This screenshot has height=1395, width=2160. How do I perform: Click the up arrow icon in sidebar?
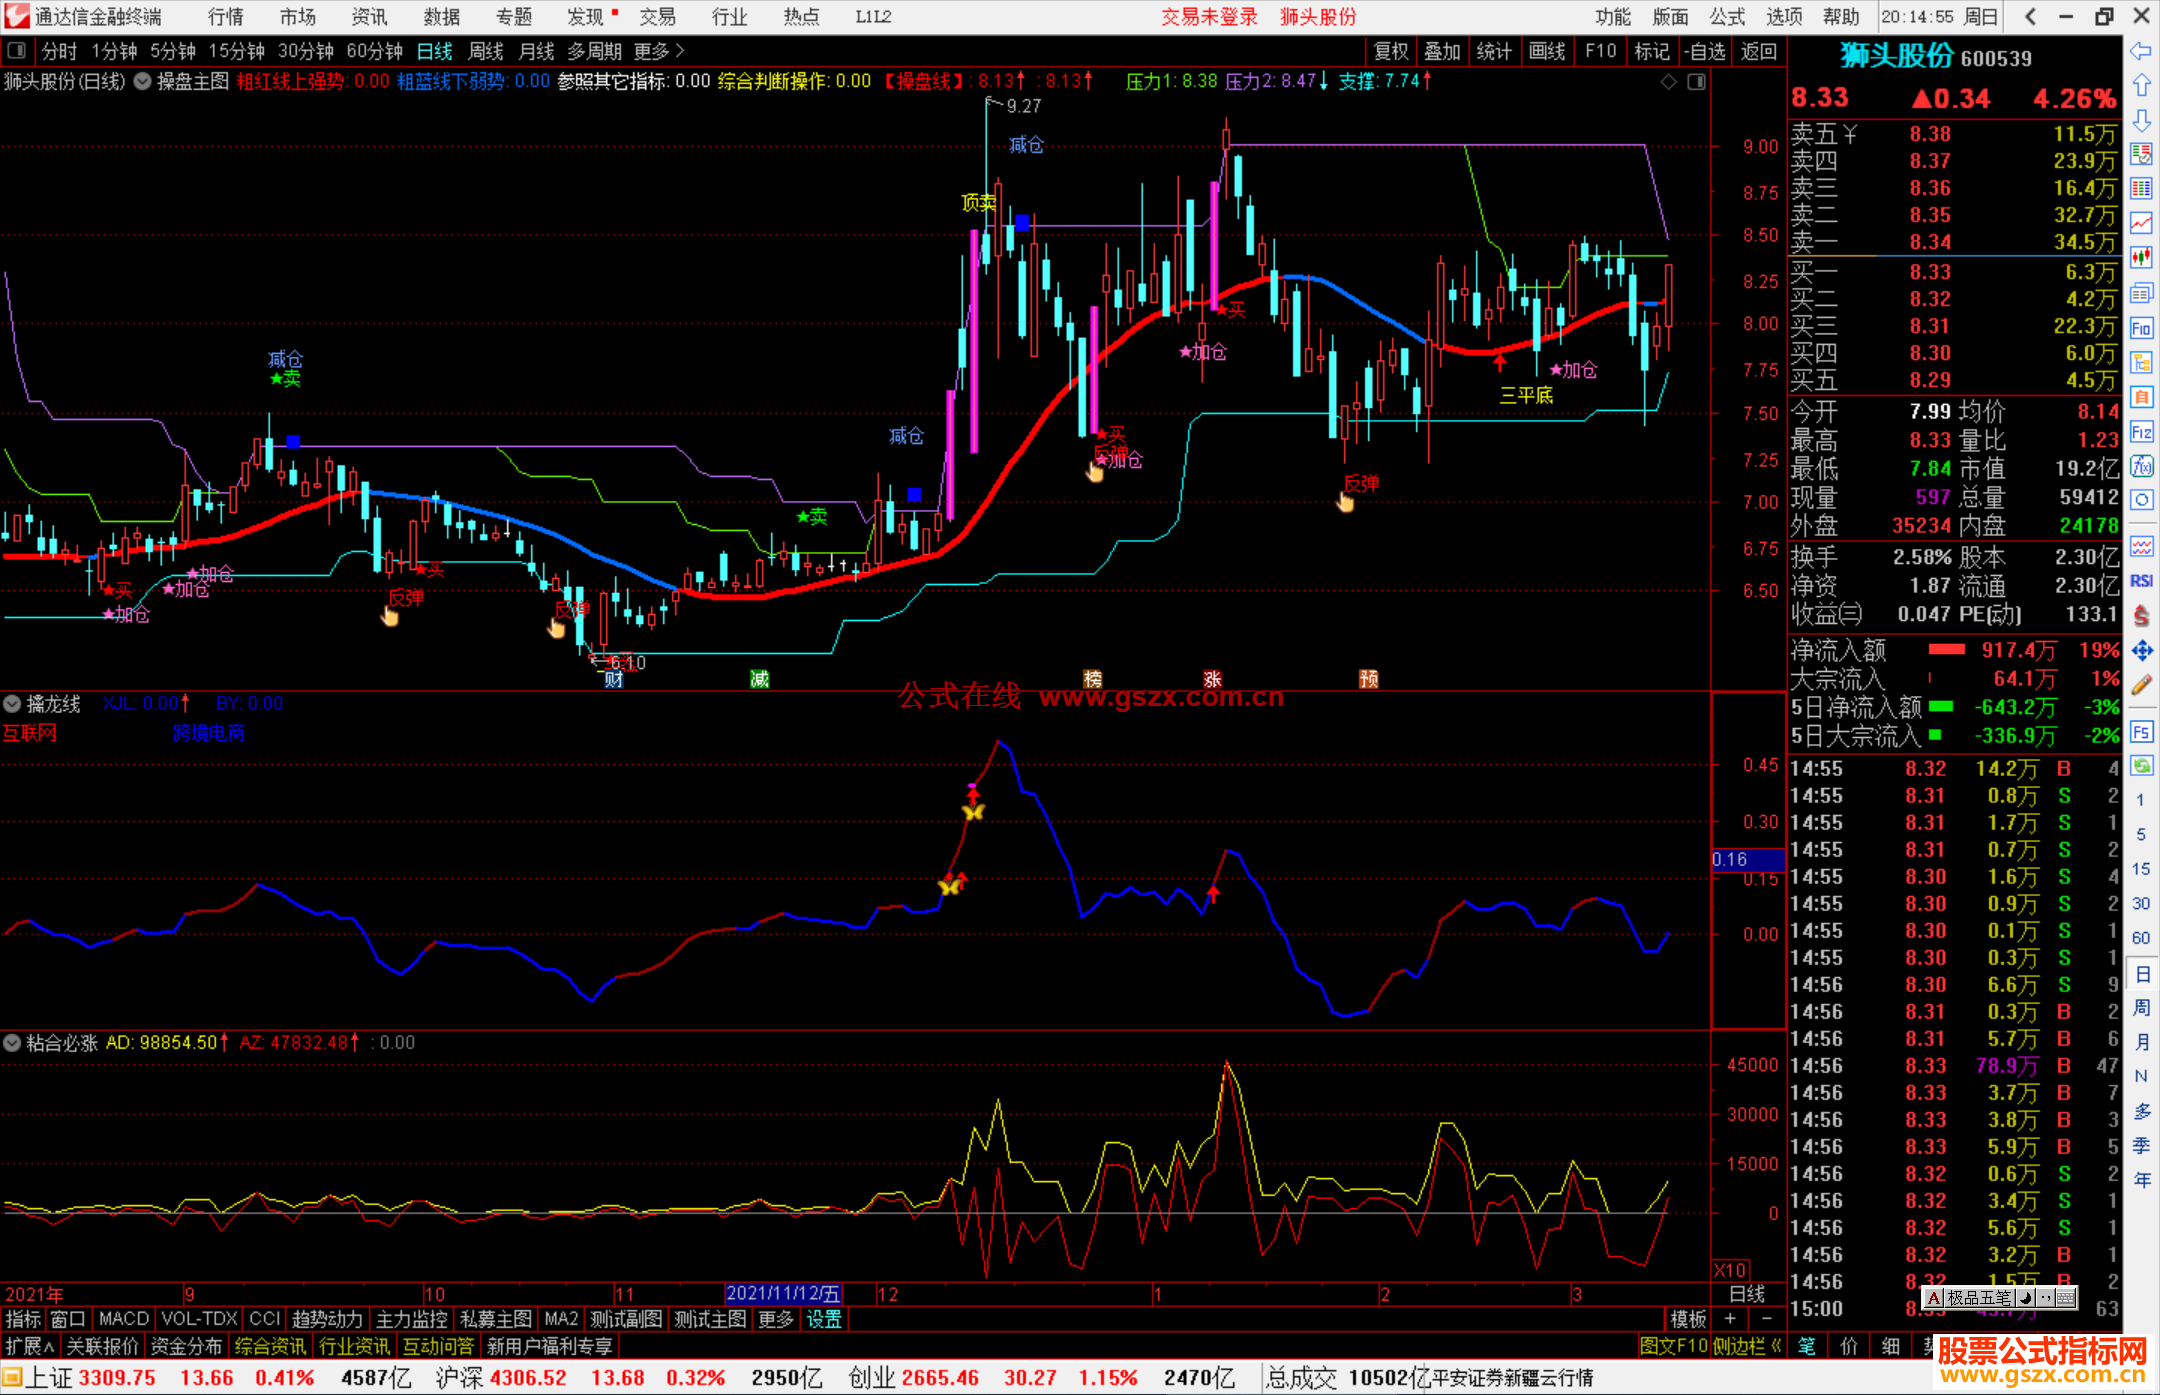click(x=2141, y=85)
